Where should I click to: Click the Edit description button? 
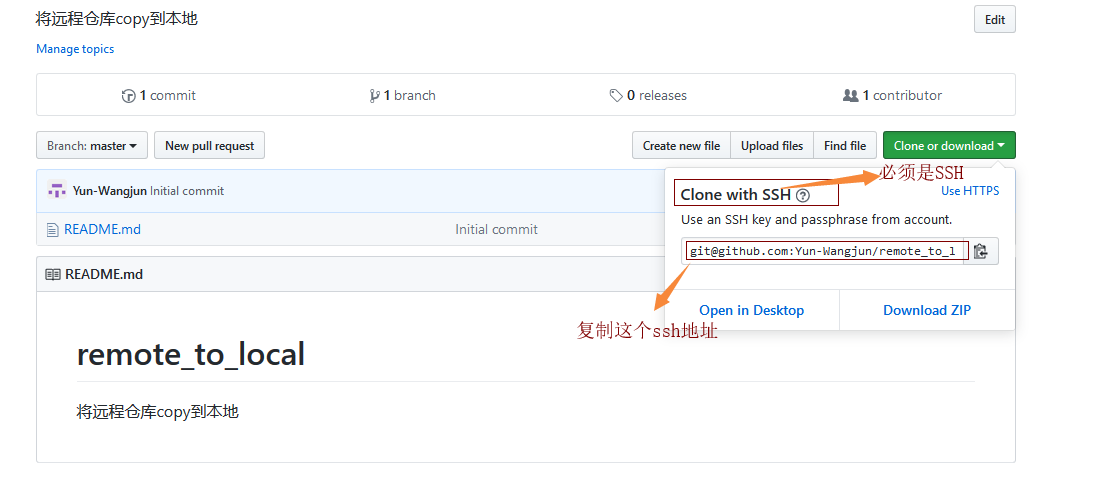(x=994, y=20)
